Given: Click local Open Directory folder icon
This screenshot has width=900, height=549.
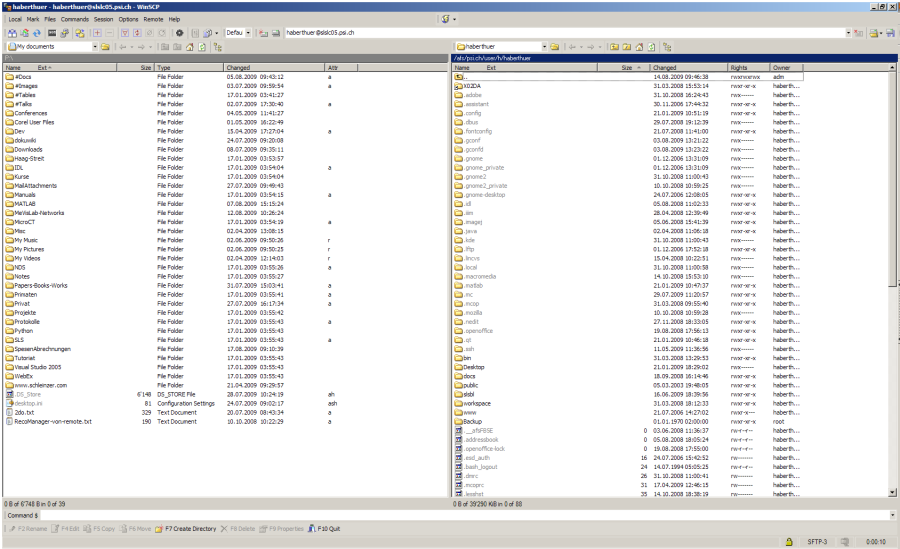Looking at the screenshot, I should click(106, 47).
